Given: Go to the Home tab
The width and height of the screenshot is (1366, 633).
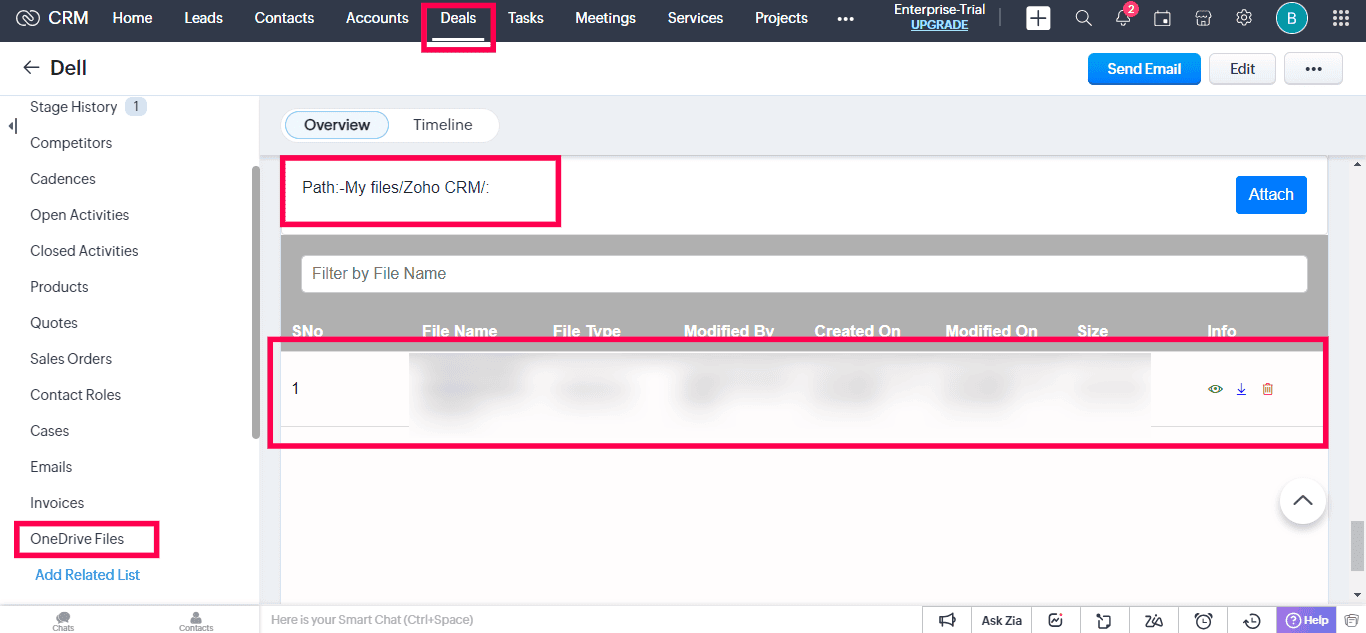Looking at the screenshot, I should pyautogui.click(x=132, y=18).
